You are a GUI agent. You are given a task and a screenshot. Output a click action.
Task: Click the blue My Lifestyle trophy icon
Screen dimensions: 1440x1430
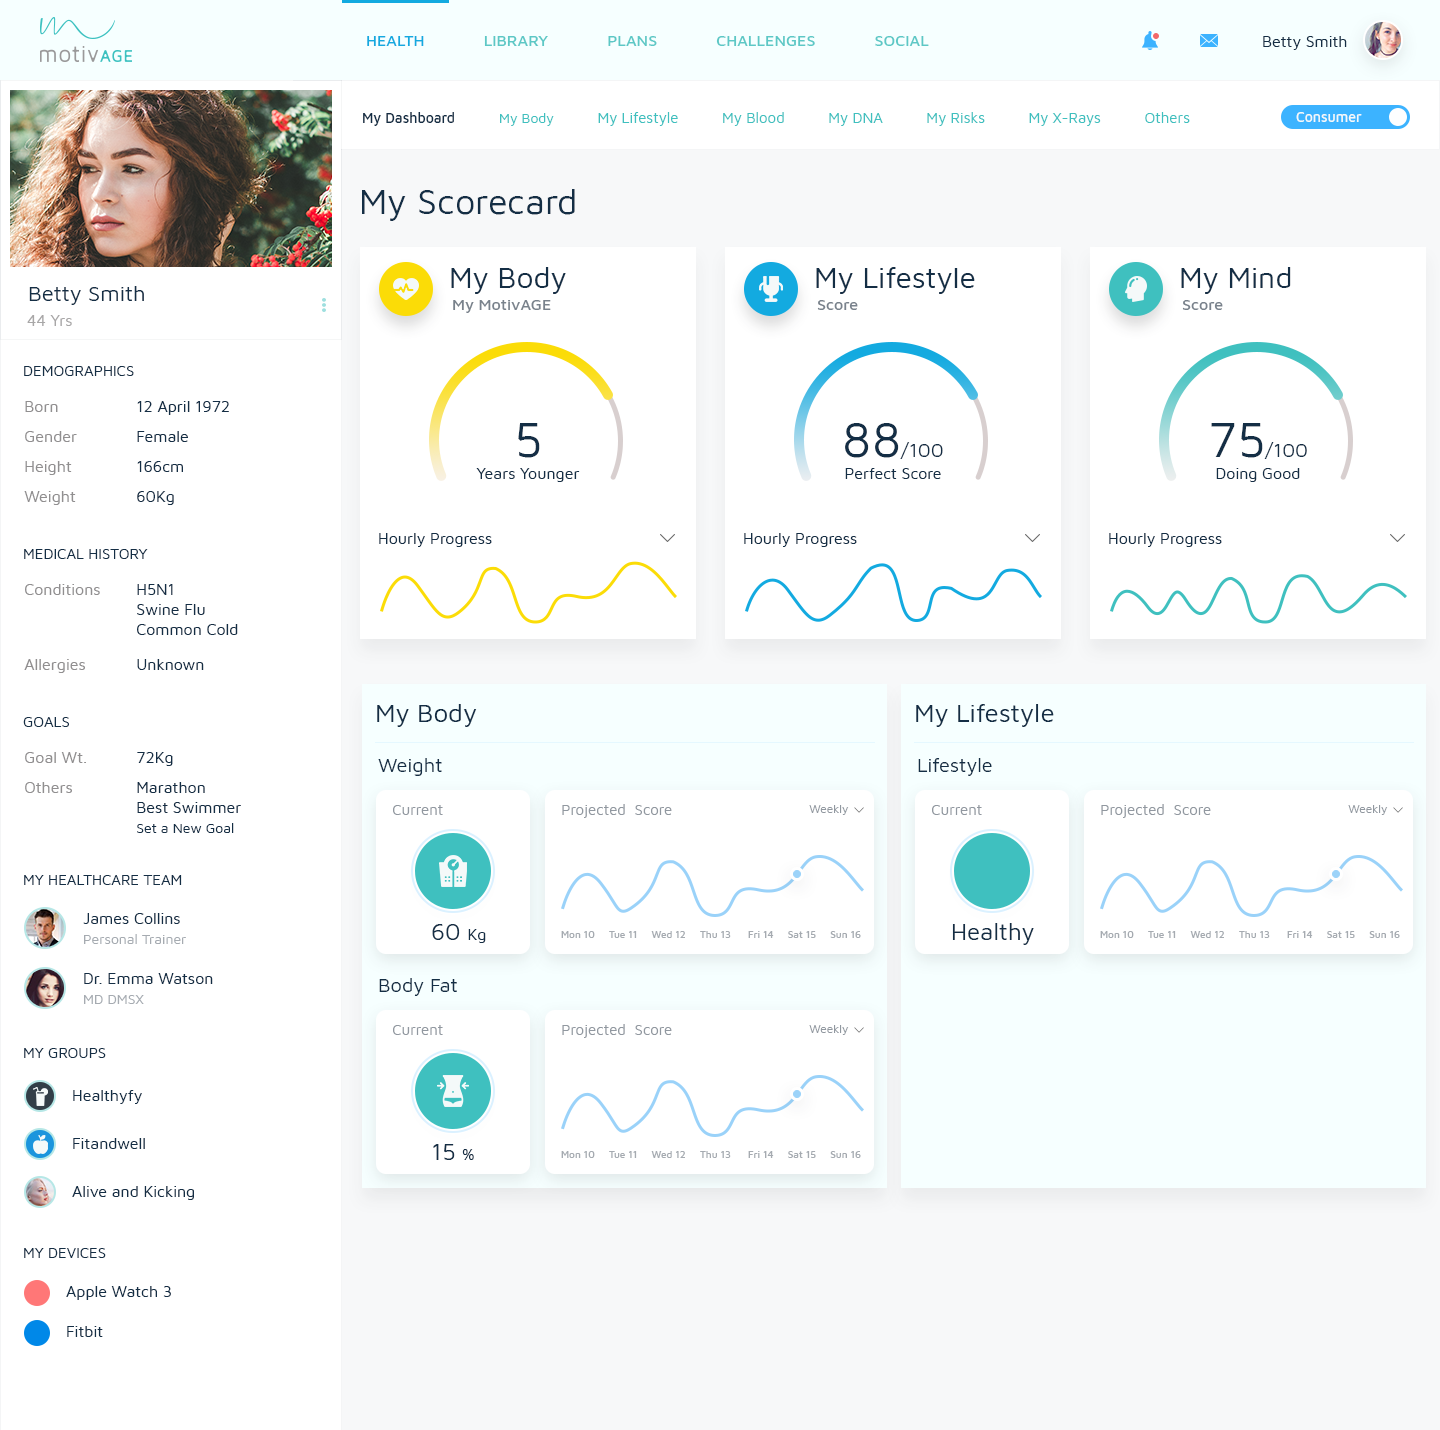coord(771,289)
